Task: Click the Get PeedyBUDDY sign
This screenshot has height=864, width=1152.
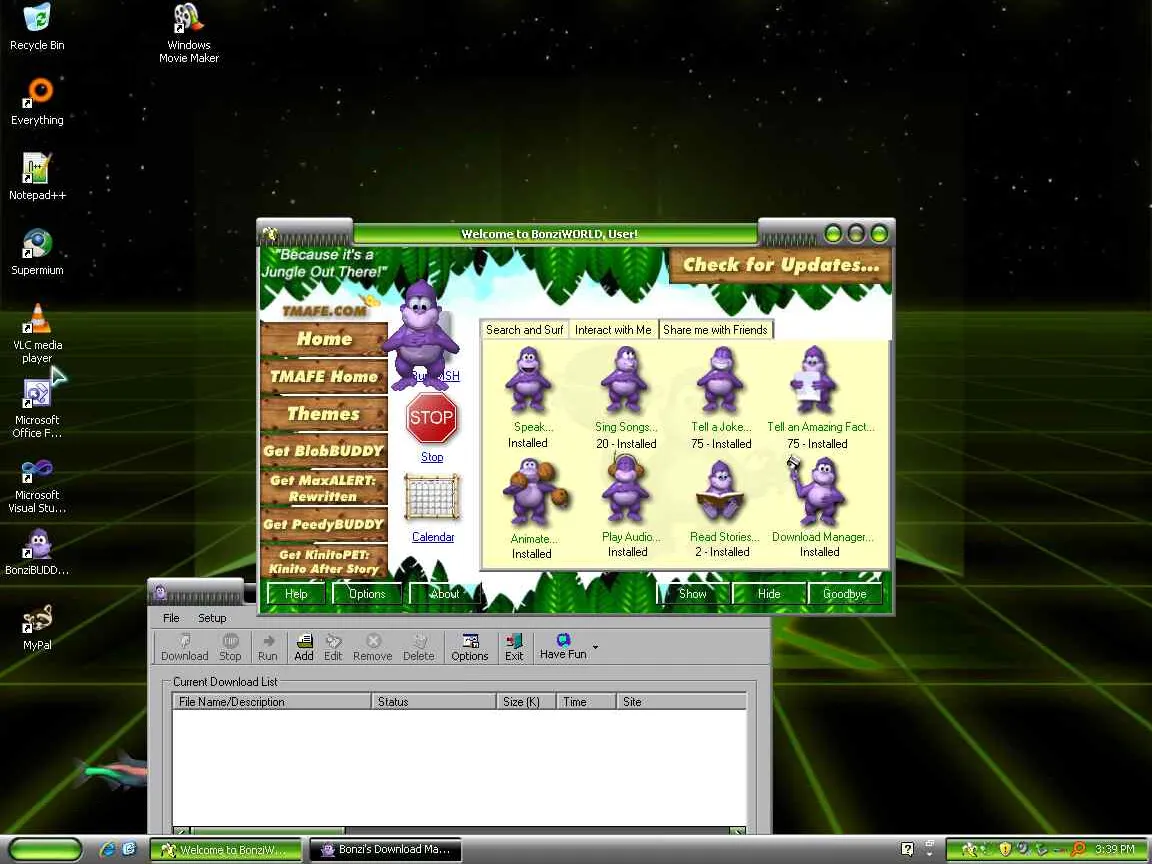Action: pos(324,524)
